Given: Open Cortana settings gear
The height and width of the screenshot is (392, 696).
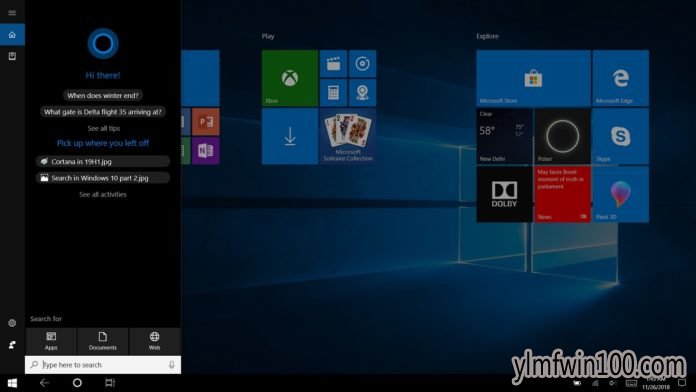Looking at the screenshot, I should [x=12, y=323].
